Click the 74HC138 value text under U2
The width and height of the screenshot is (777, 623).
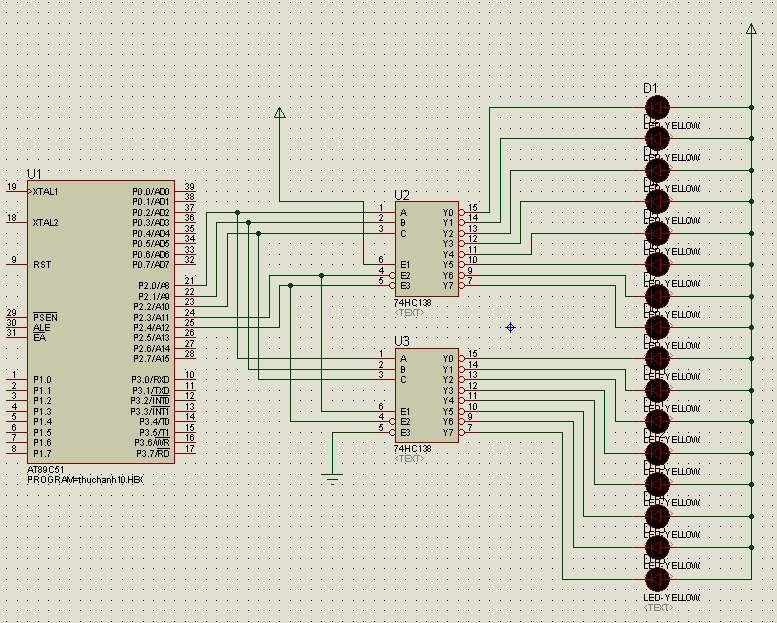click(413, 303)
